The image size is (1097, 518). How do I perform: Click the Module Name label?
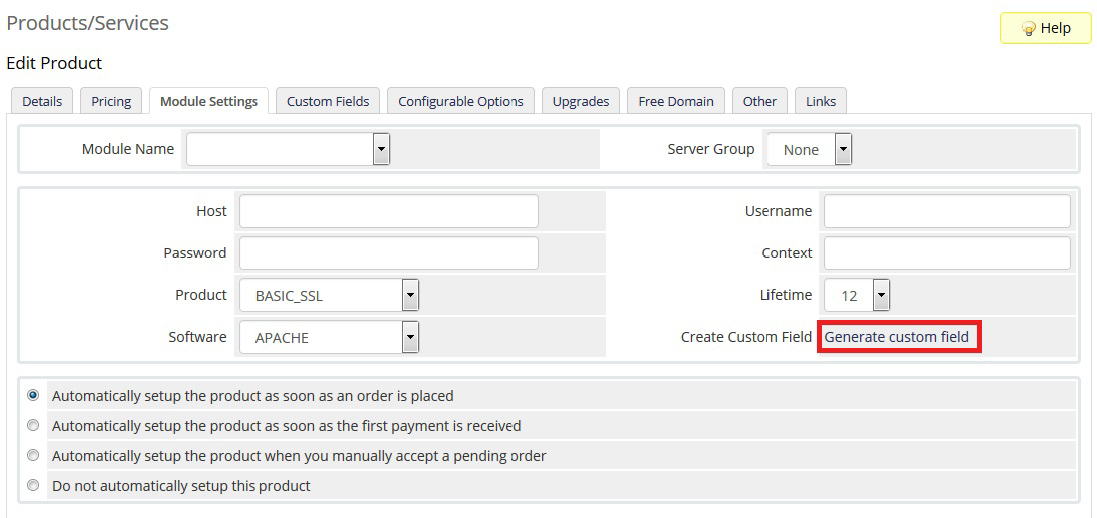click(x=128, y=148)
